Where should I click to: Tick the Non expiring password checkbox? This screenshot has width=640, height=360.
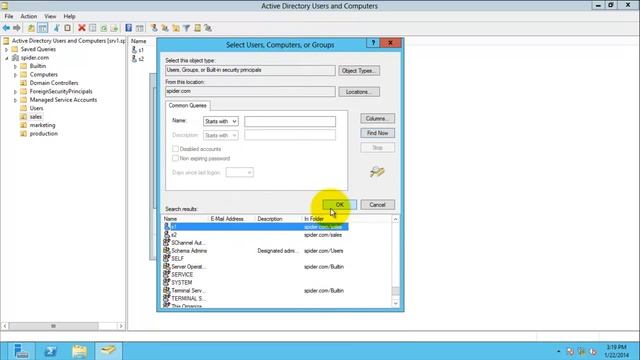(176, 158)
